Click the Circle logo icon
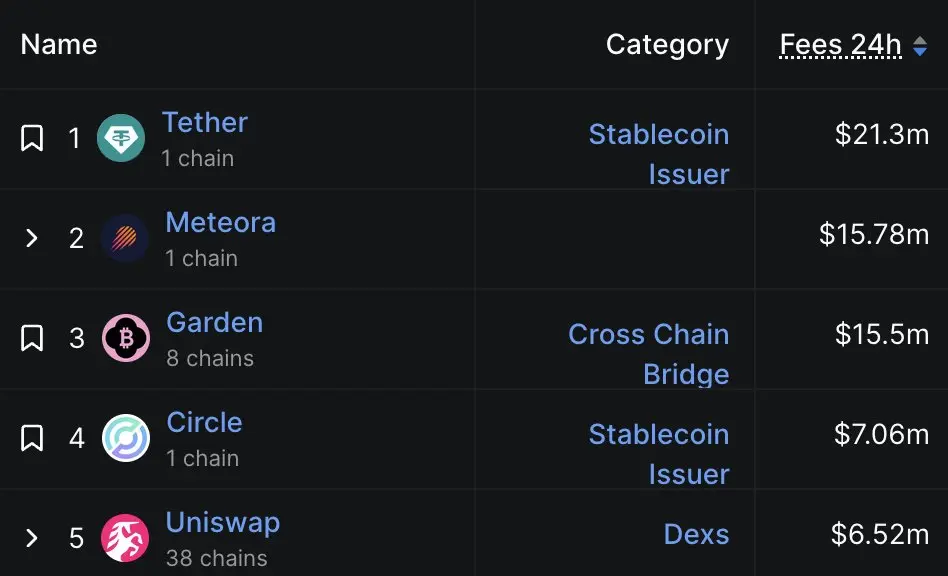Image resolution: width=948 pixels, height=576 pixels. 126,438
